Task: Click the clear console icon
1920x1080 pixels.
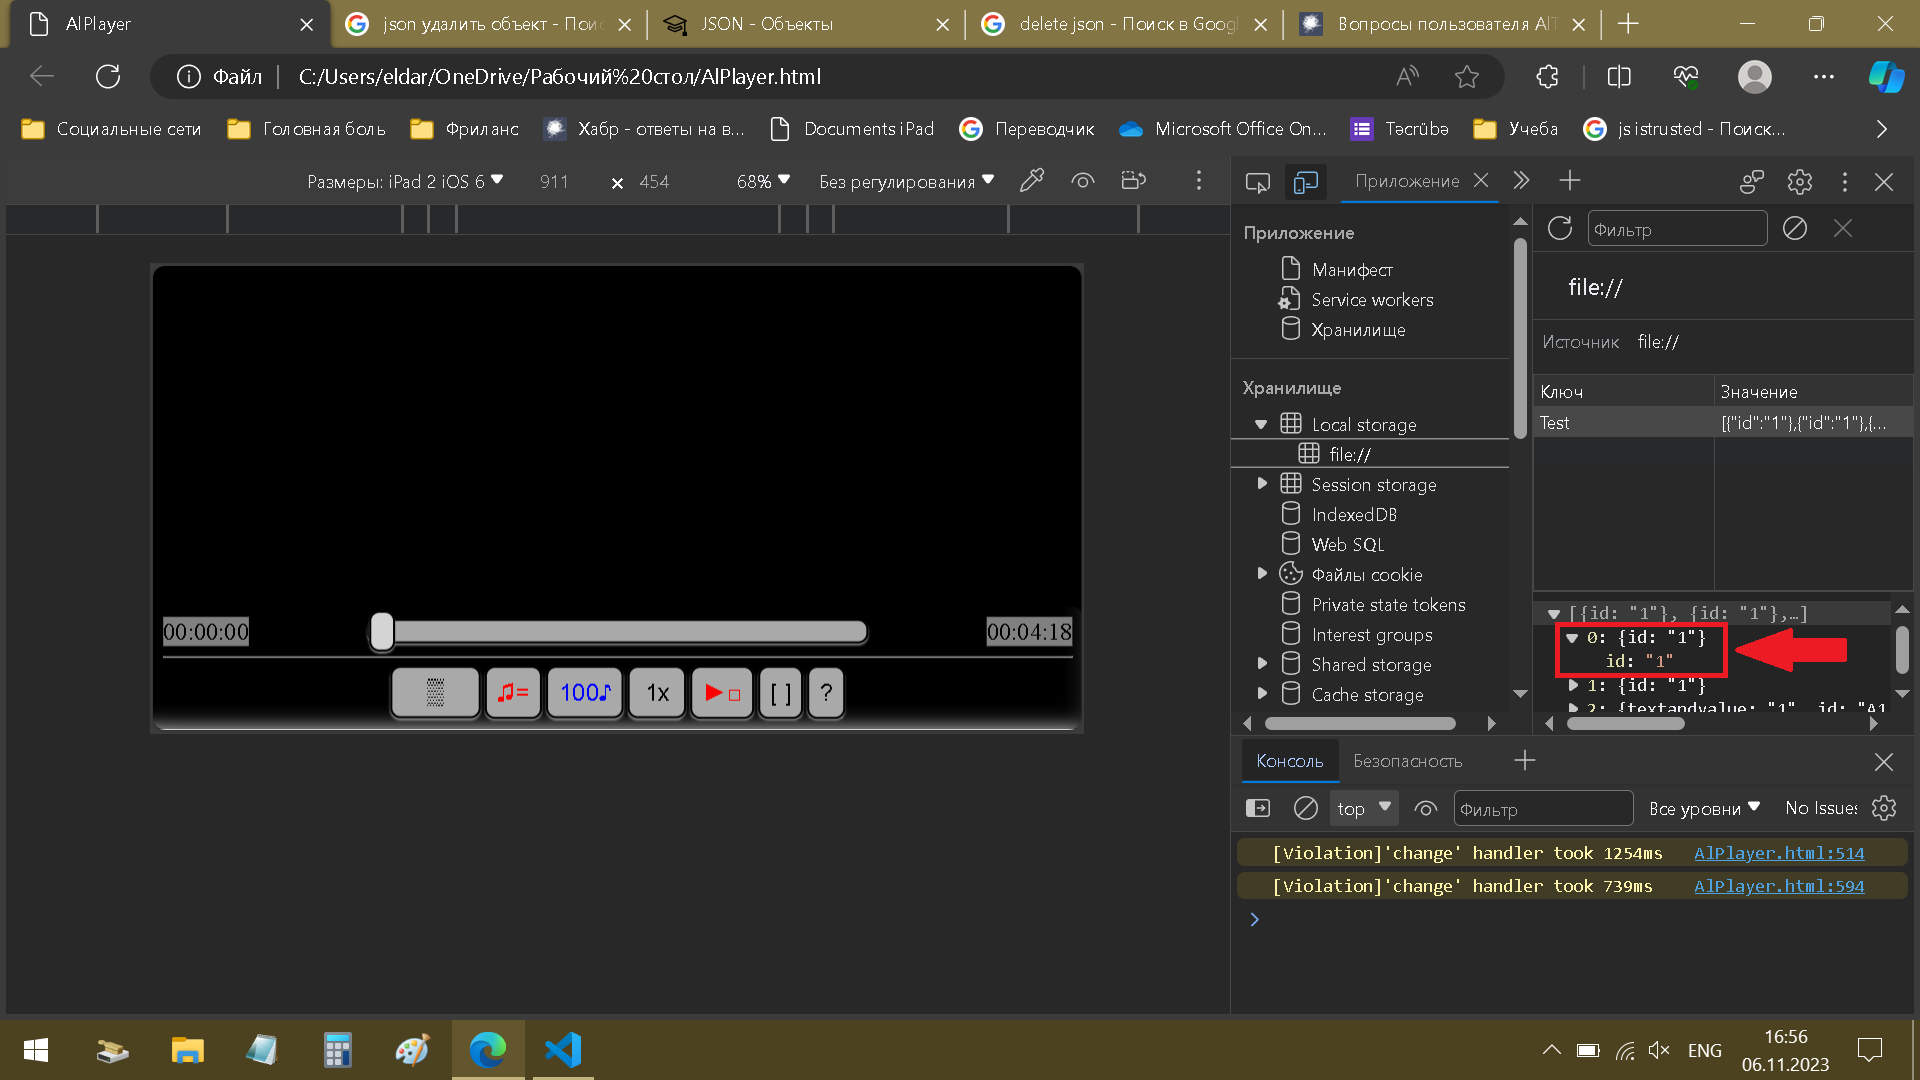Action: [x=1305, y=808]
